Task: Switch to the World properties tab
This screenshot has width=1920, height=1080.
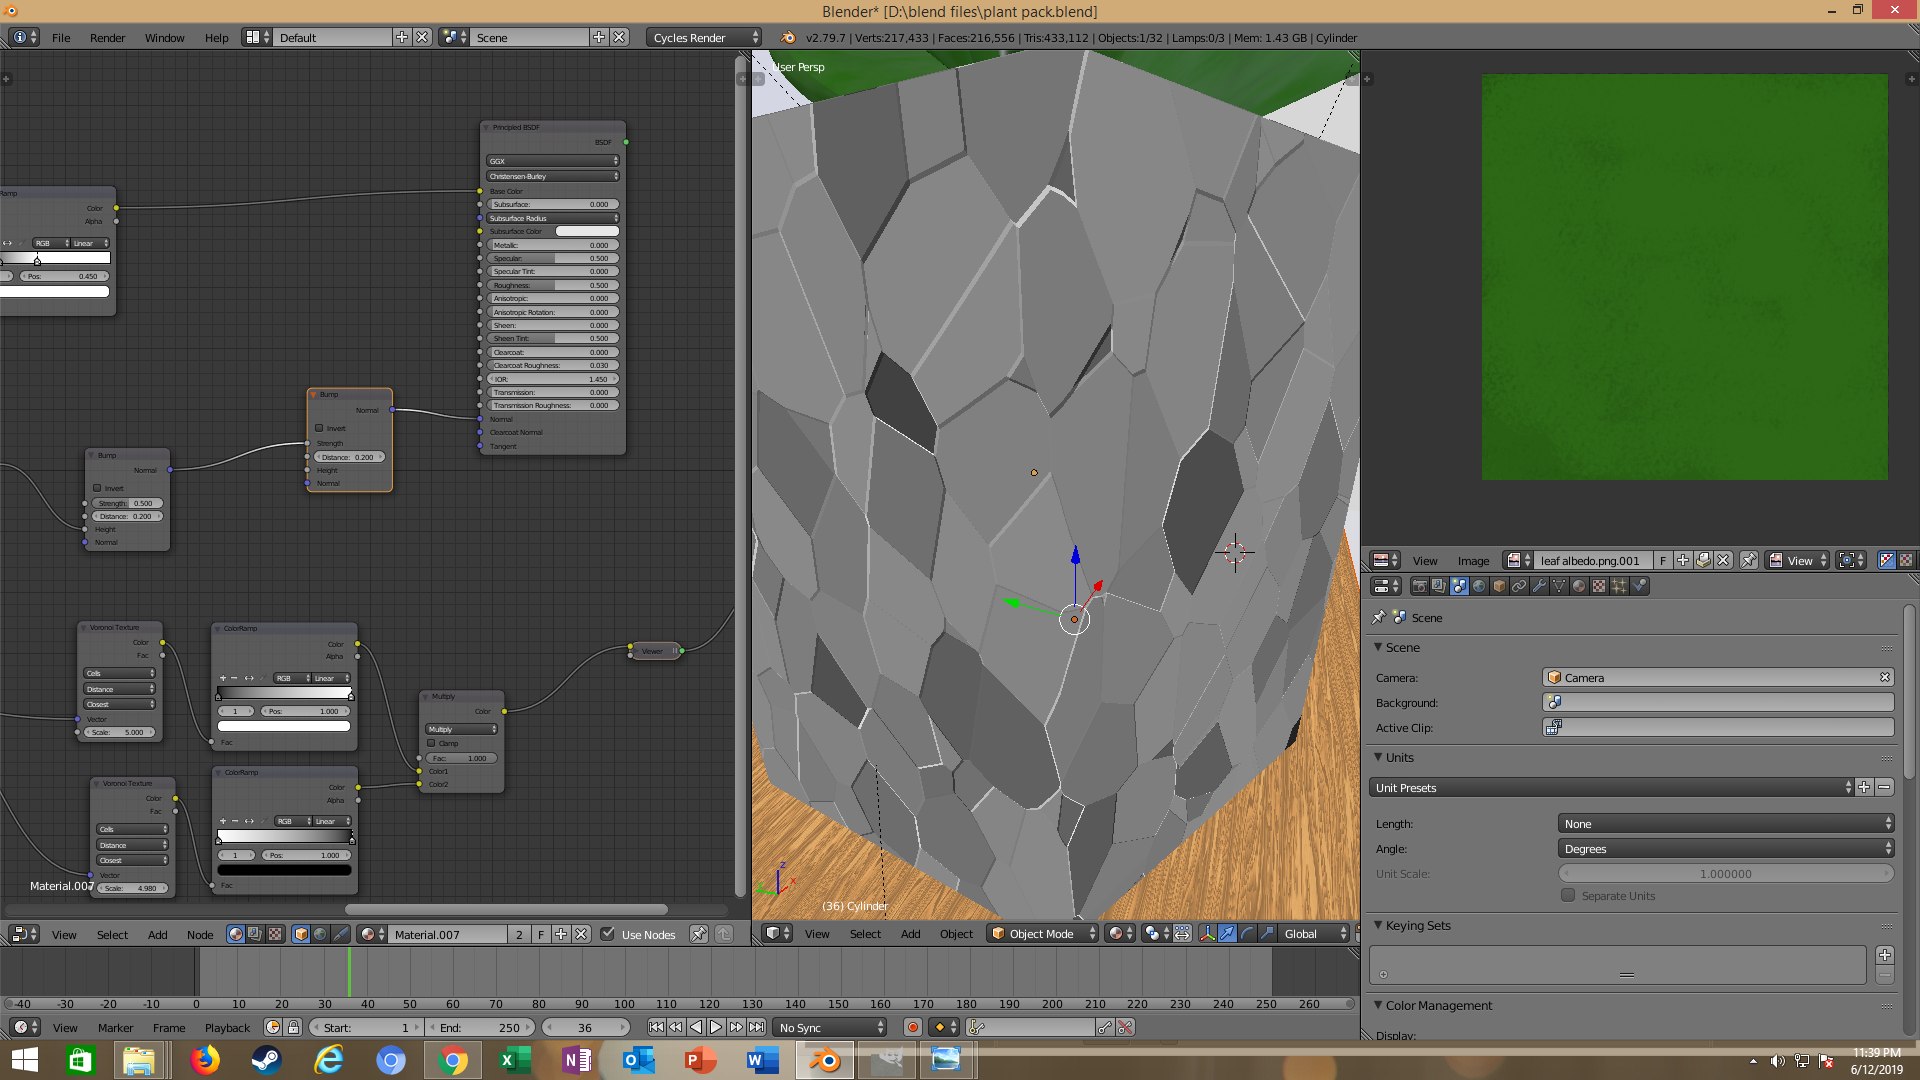Action: click(x=1479, y=586)
